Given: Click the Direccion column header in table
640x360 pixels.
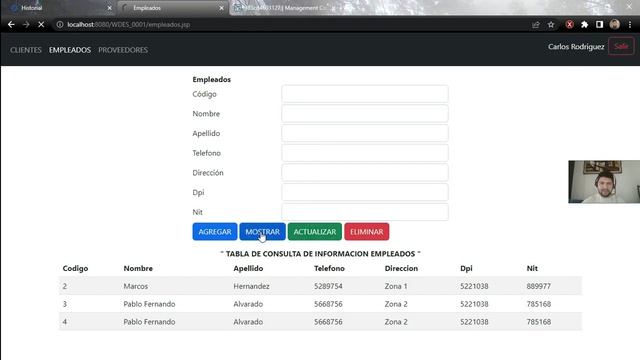Looking at the screenshot, I should tap(401, 268).
